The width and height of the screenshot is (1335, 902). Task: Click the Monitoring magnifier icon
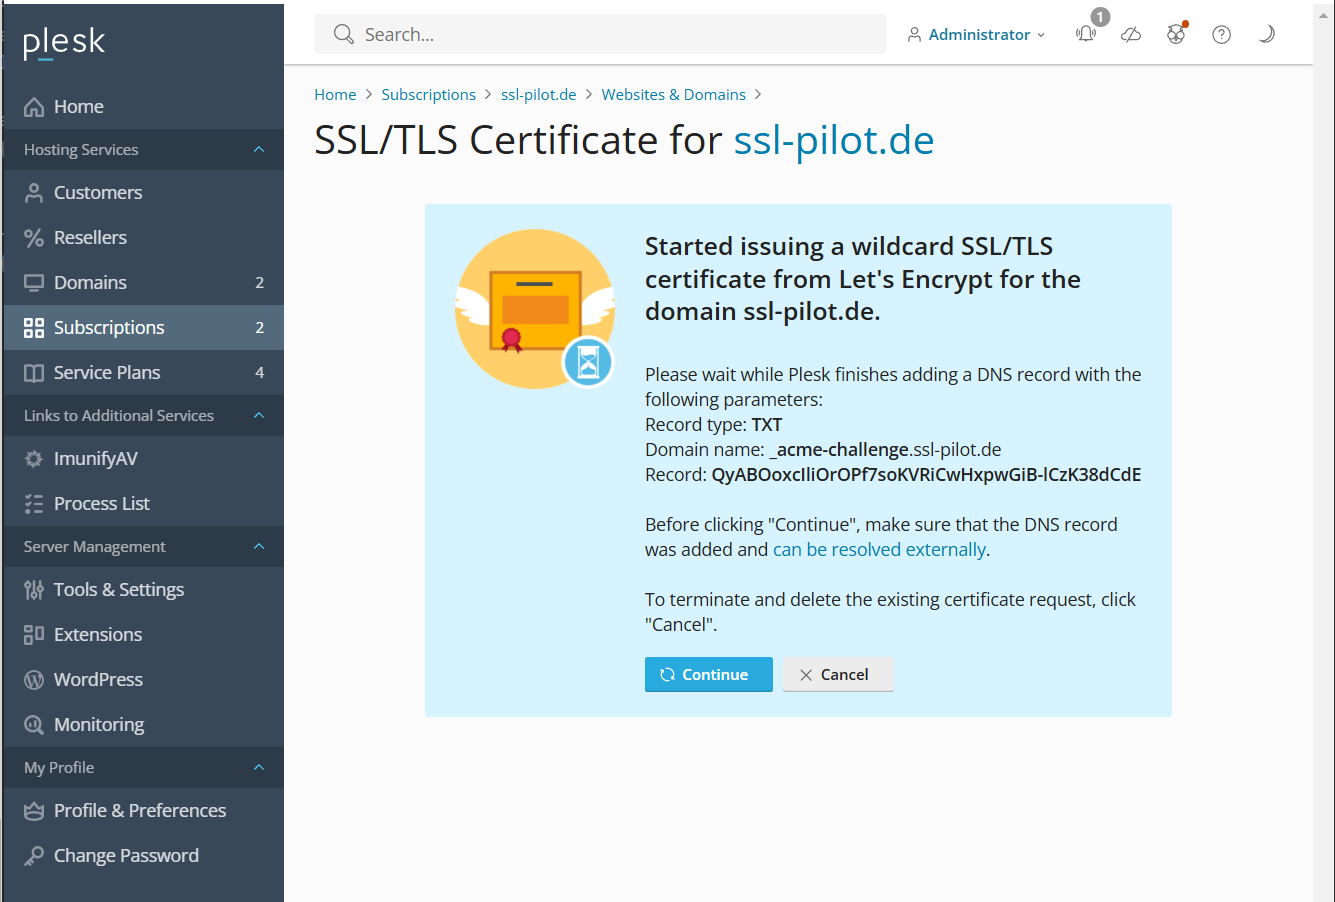34,725
